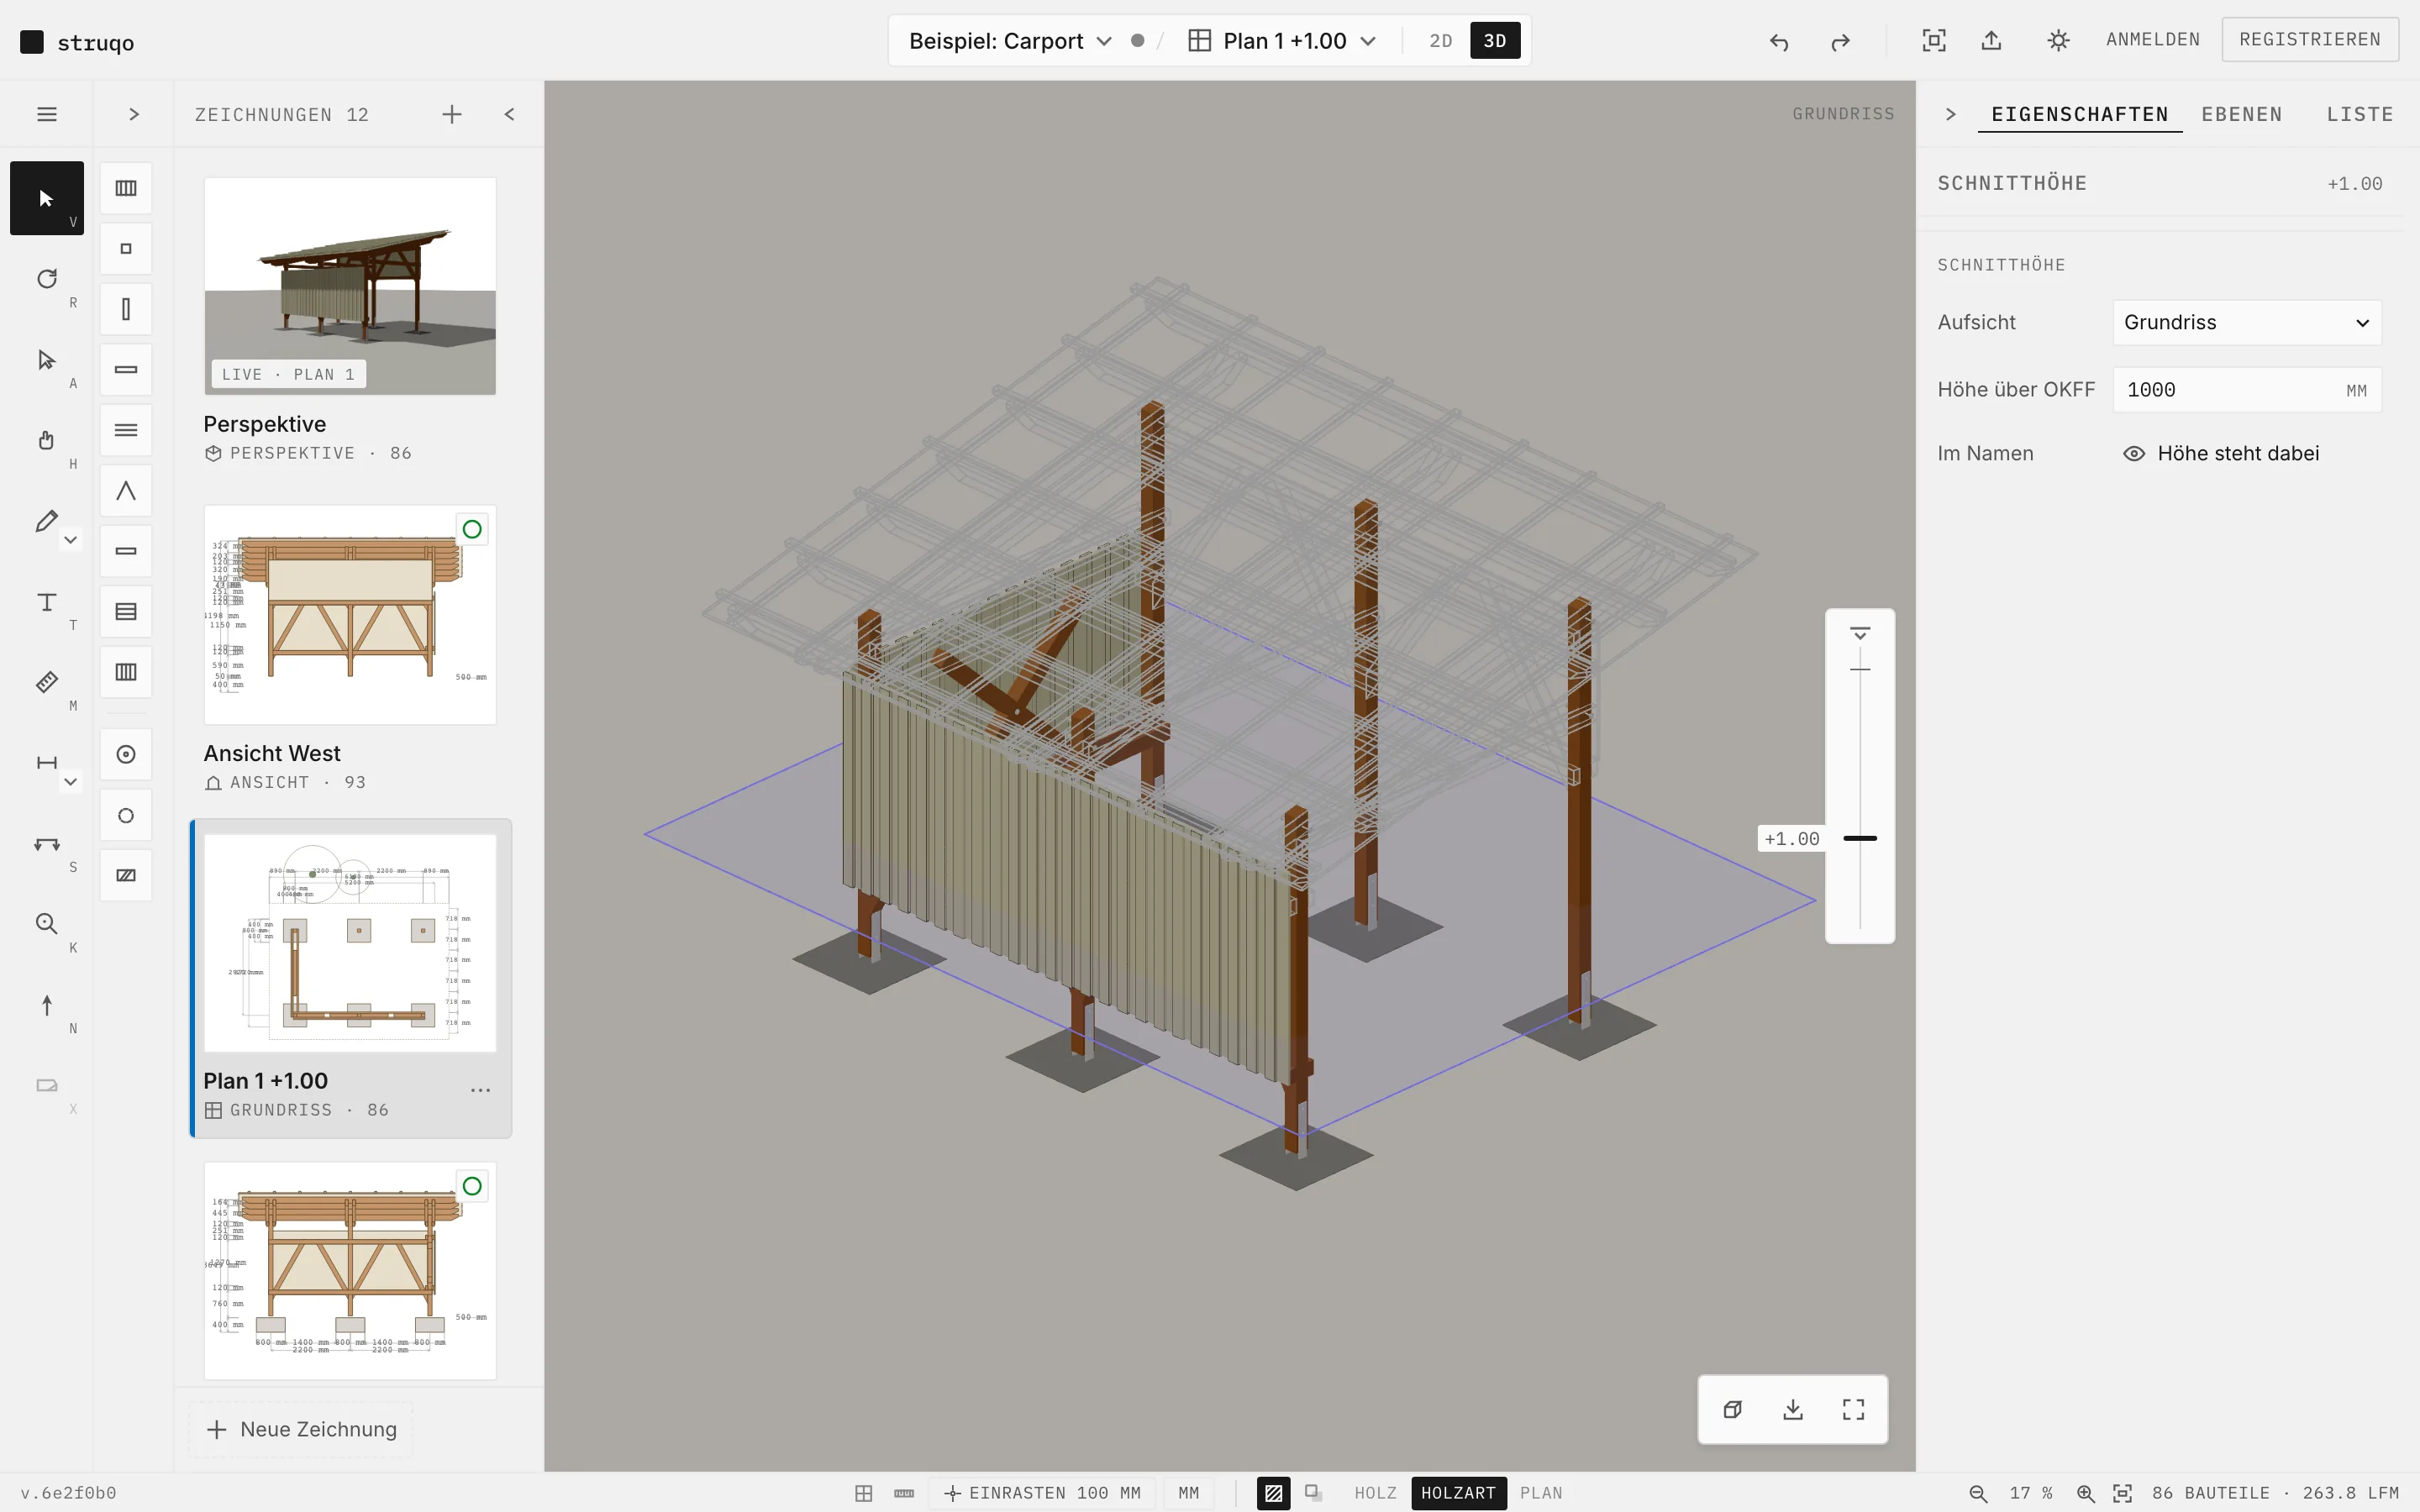
Task: Select the arrow selection tool (V)
Action: coord(46,198)
